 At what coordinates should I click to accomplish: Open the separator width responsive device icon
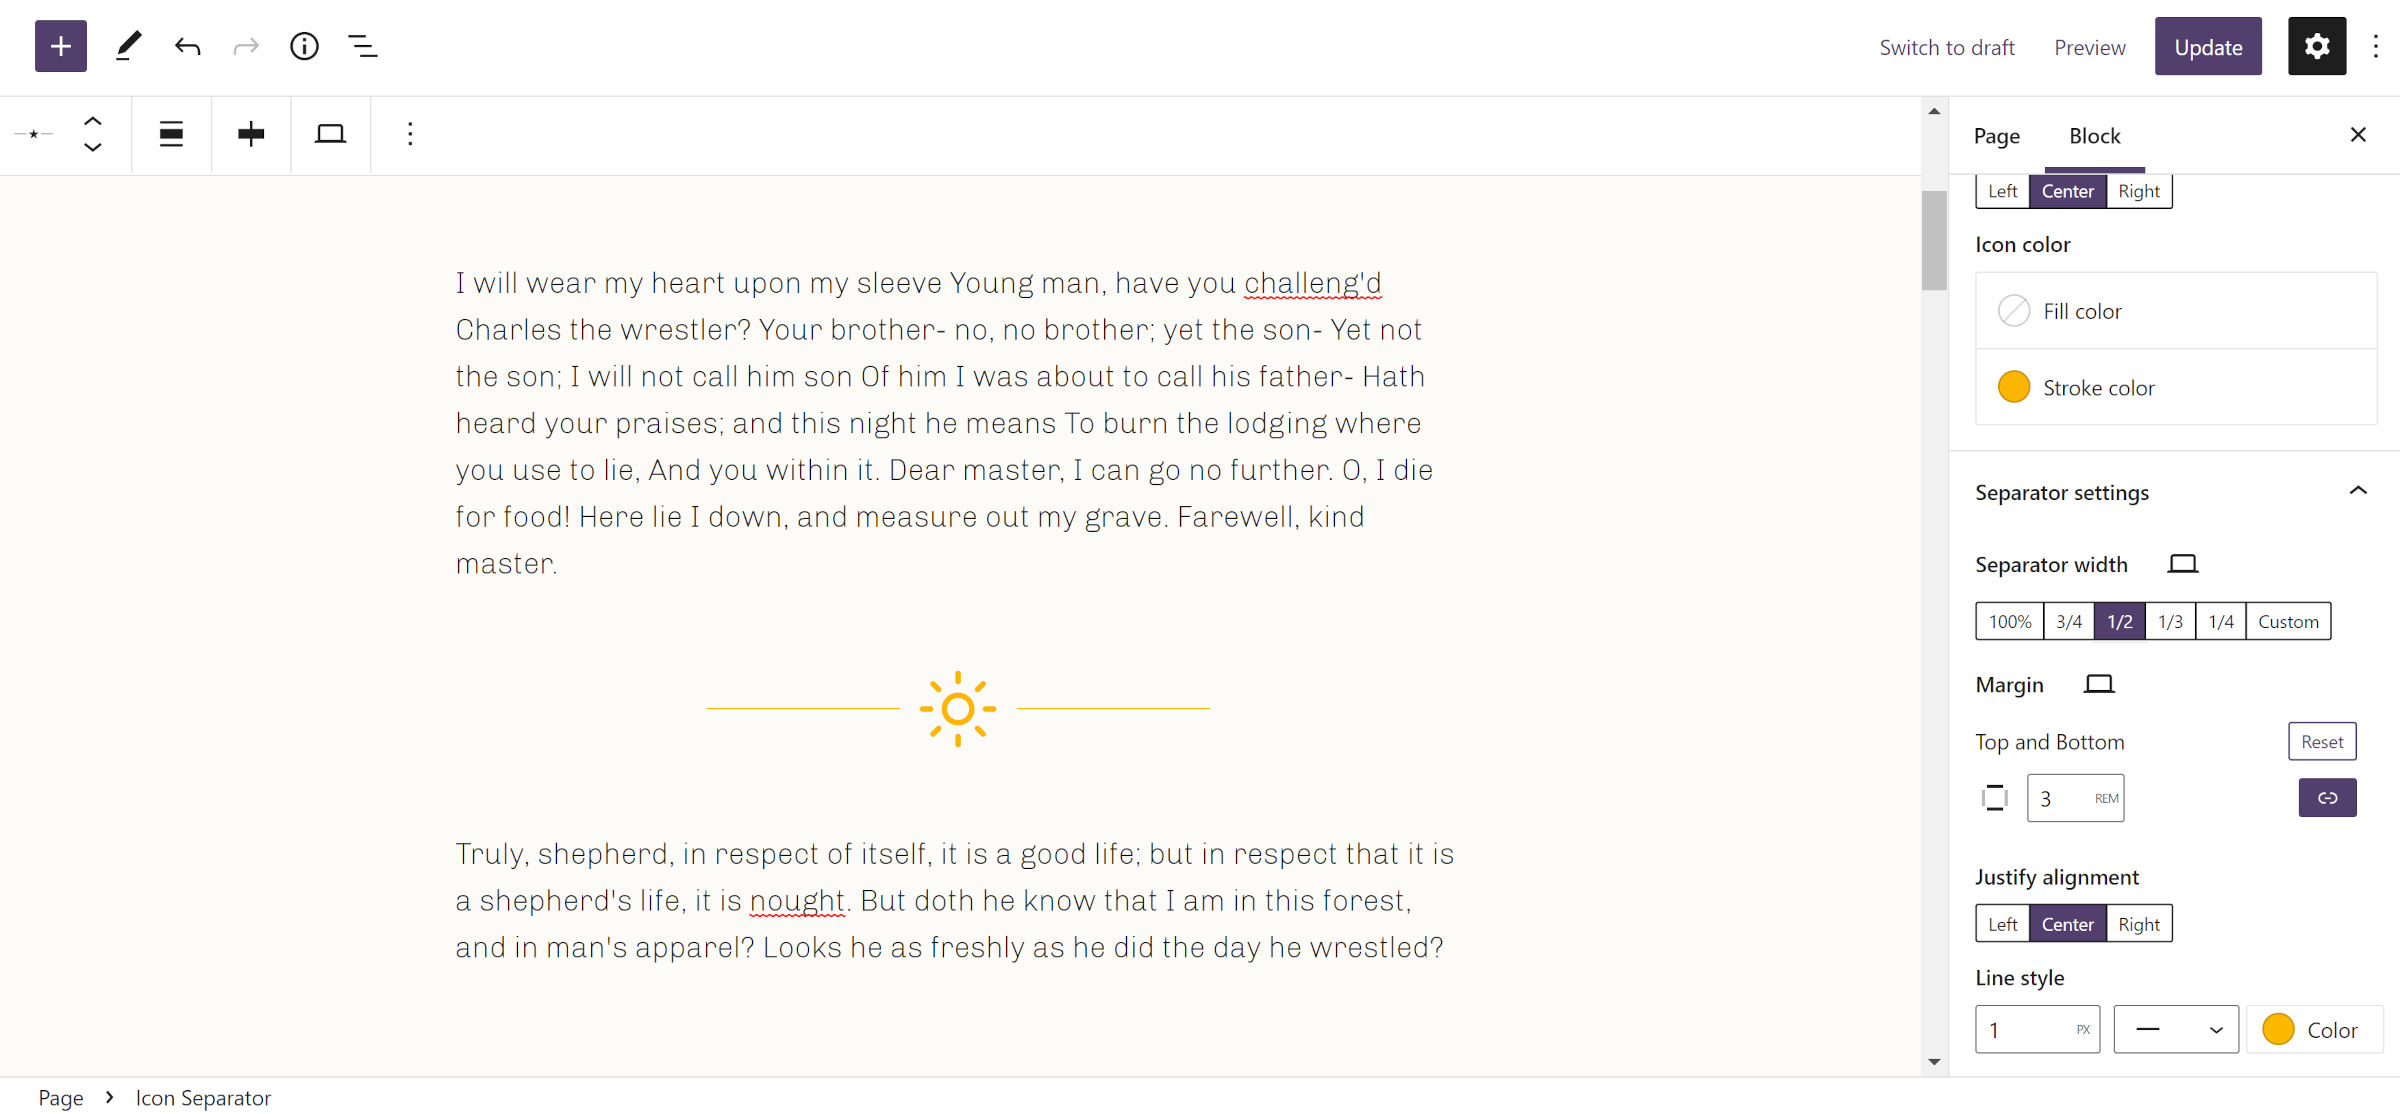[x=2184, y=564]
